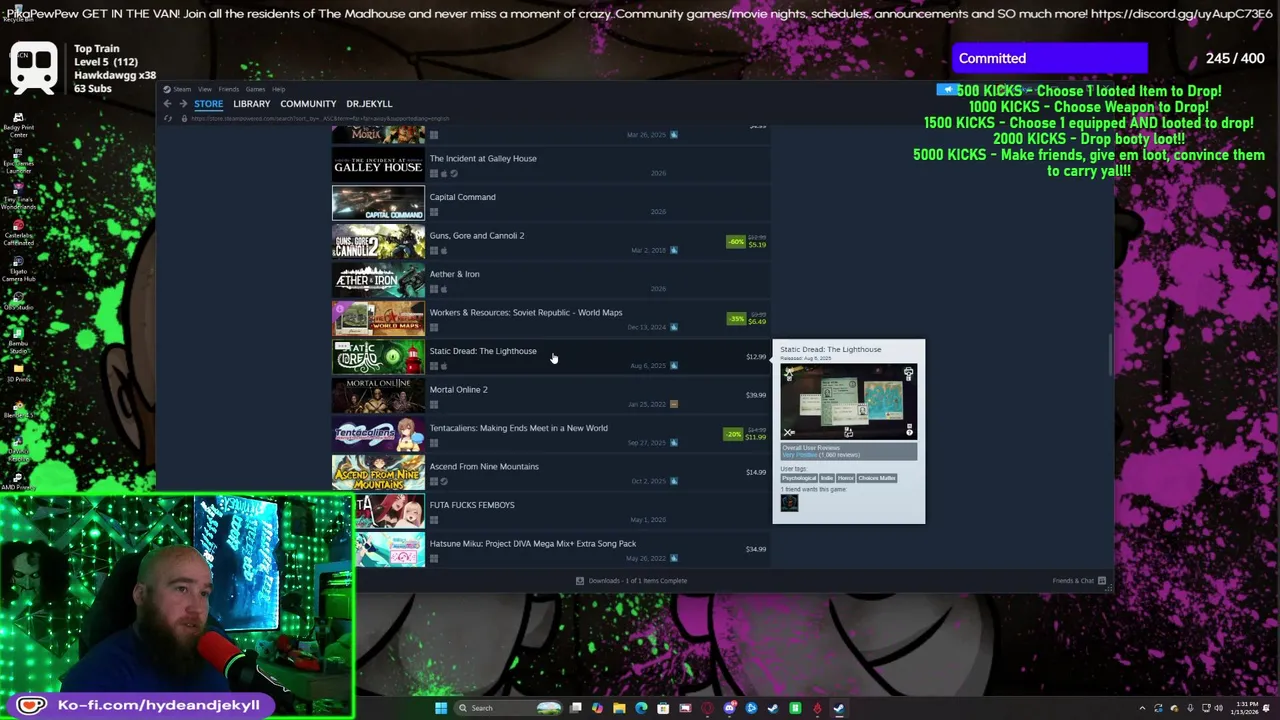Viewport: 1280px width, 720px height.
Task: Go forward with Steam forward arrow
Action: click(x=182, y=104)
